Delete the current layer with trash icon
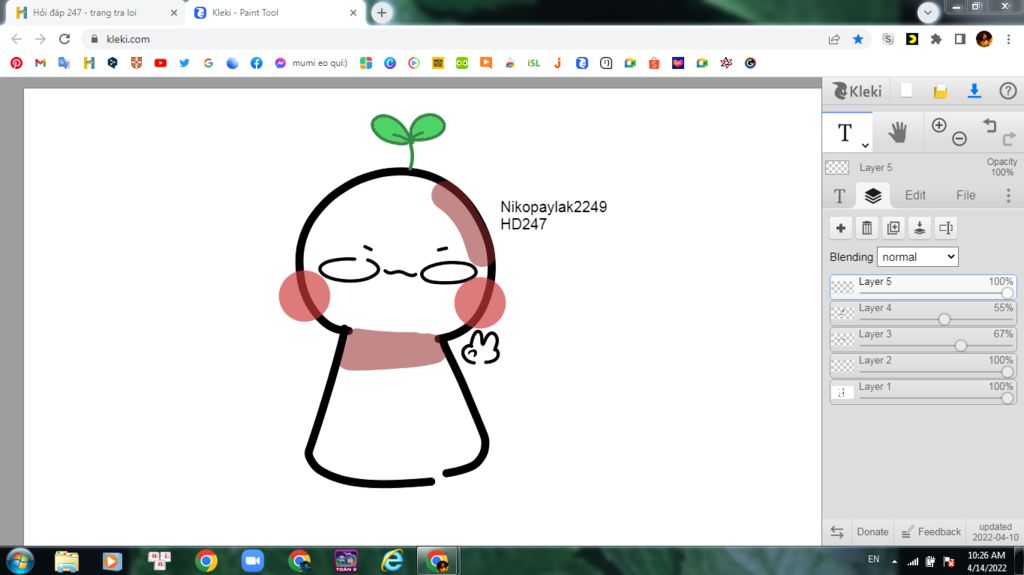 867,228
